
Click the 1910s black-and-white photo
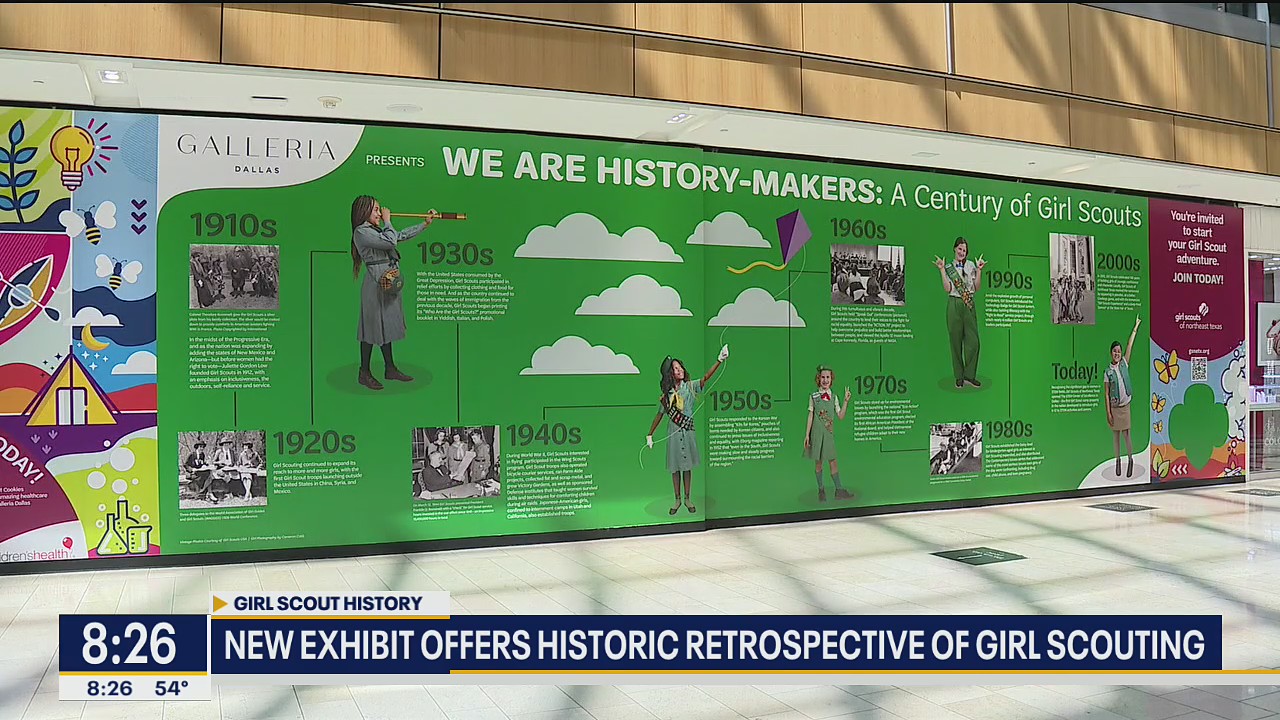(x=234, y=276)
